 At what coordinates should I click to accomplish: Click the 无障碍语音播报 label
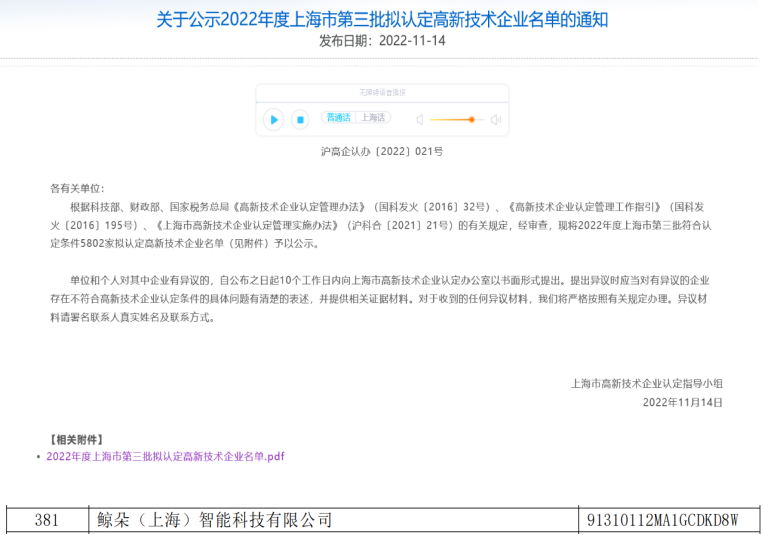tap(382, 92)
